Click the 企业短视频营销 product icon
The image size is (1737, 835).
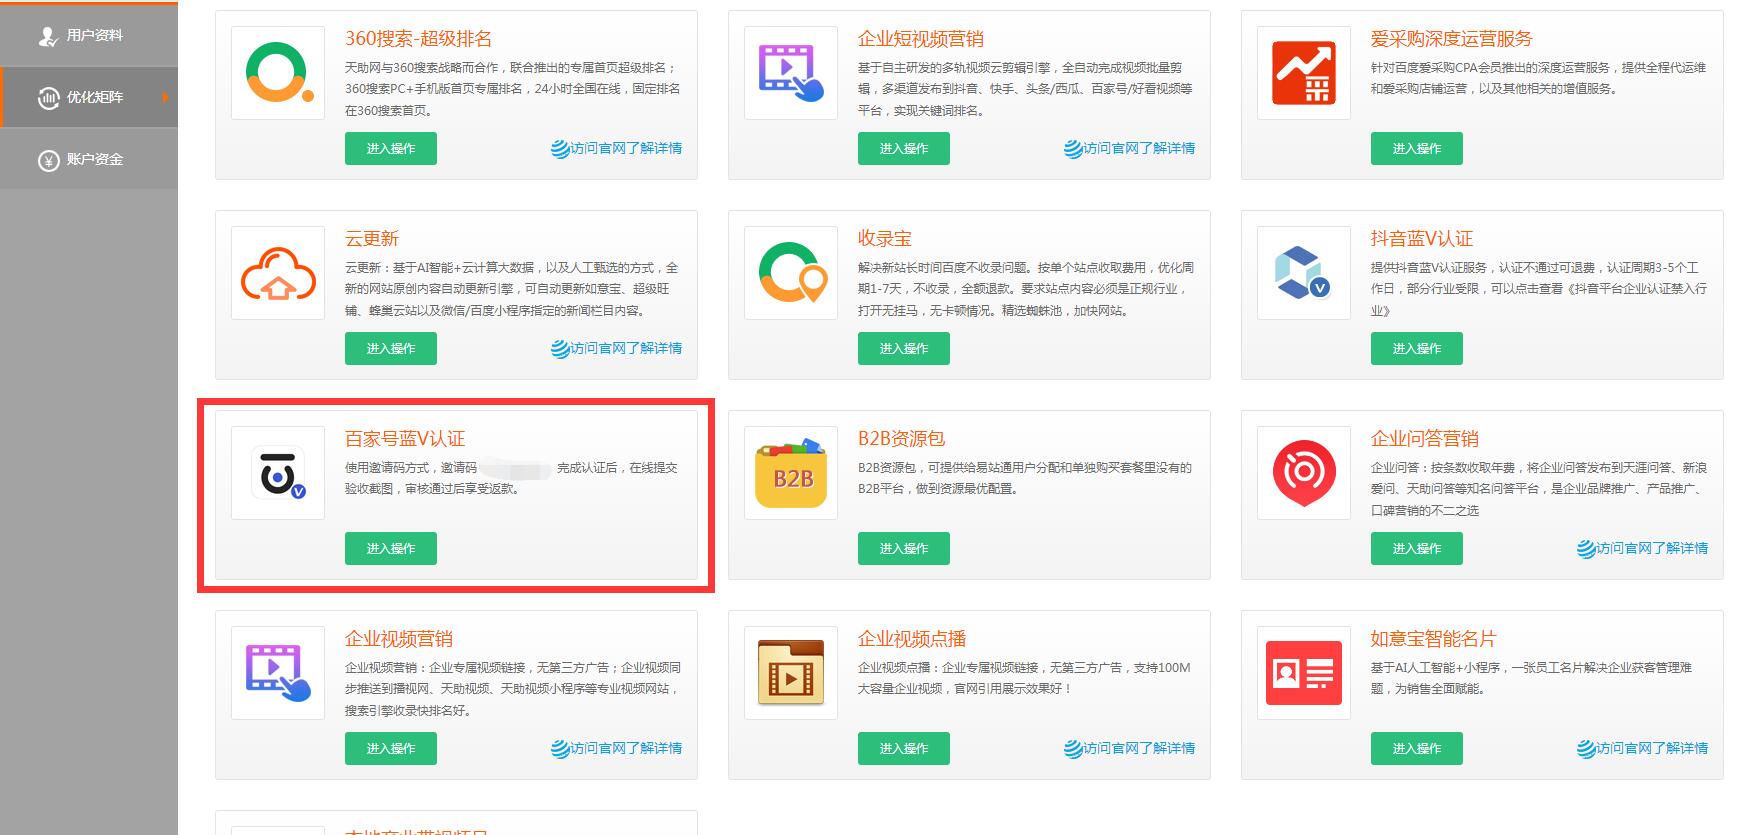(x=791, y=73)
